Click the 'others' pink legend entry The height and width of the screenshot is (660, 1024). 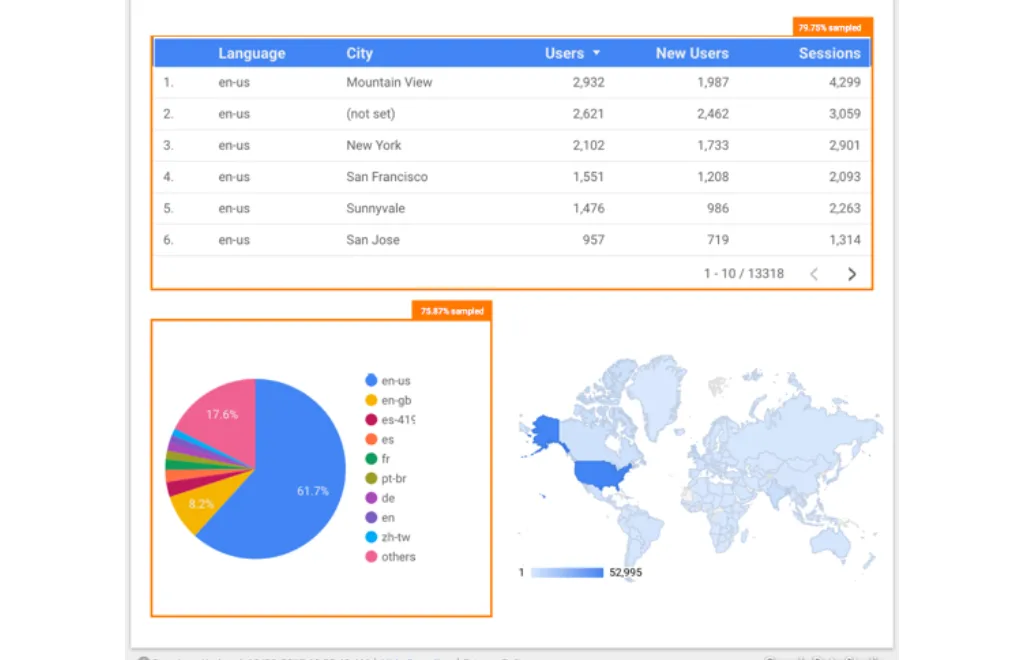(x=397, y=557)
